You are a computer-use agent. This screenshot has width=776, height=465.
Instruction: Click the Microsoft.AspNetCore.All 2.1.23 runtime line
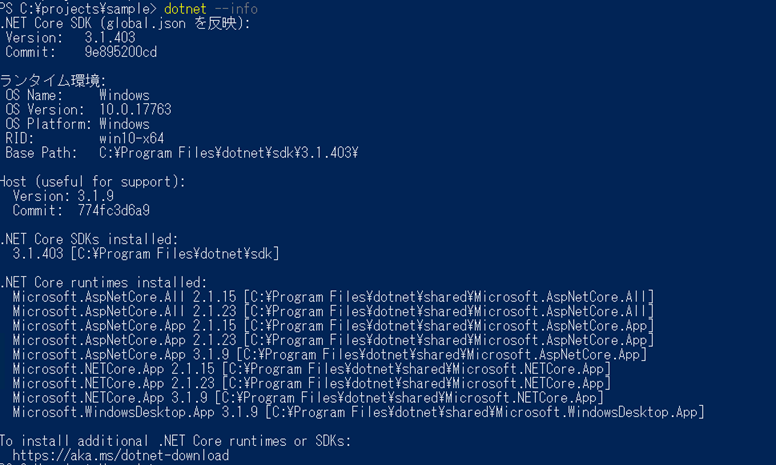tap(334, 311)
